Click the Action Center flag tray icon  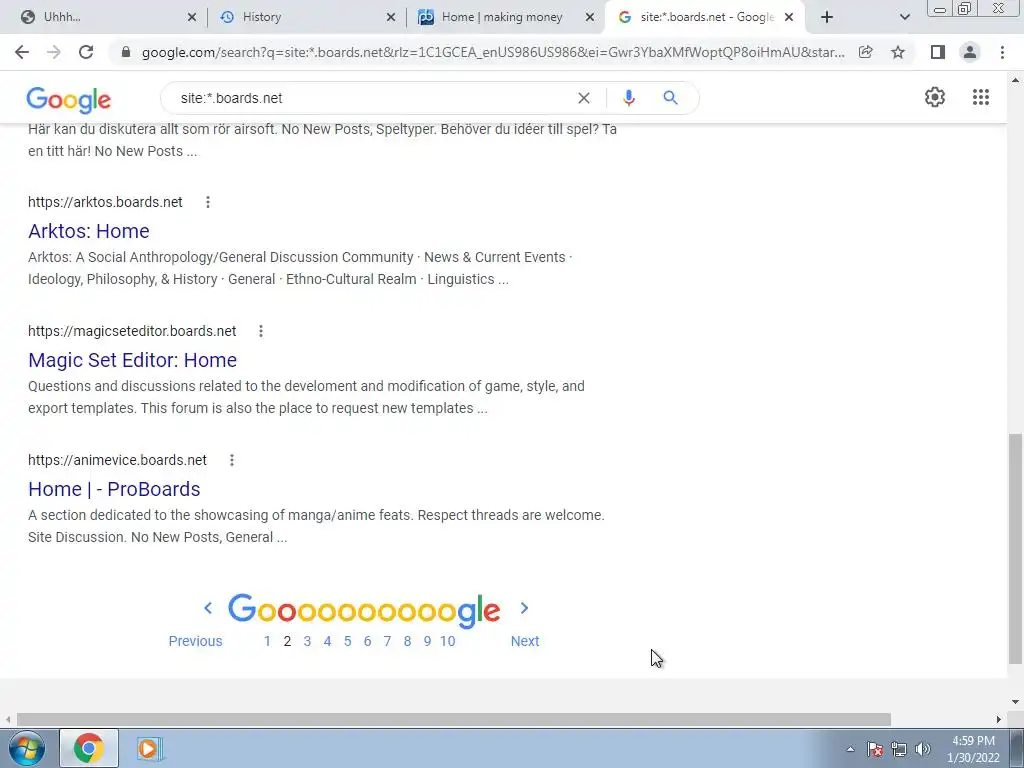(x=875, y=749)
